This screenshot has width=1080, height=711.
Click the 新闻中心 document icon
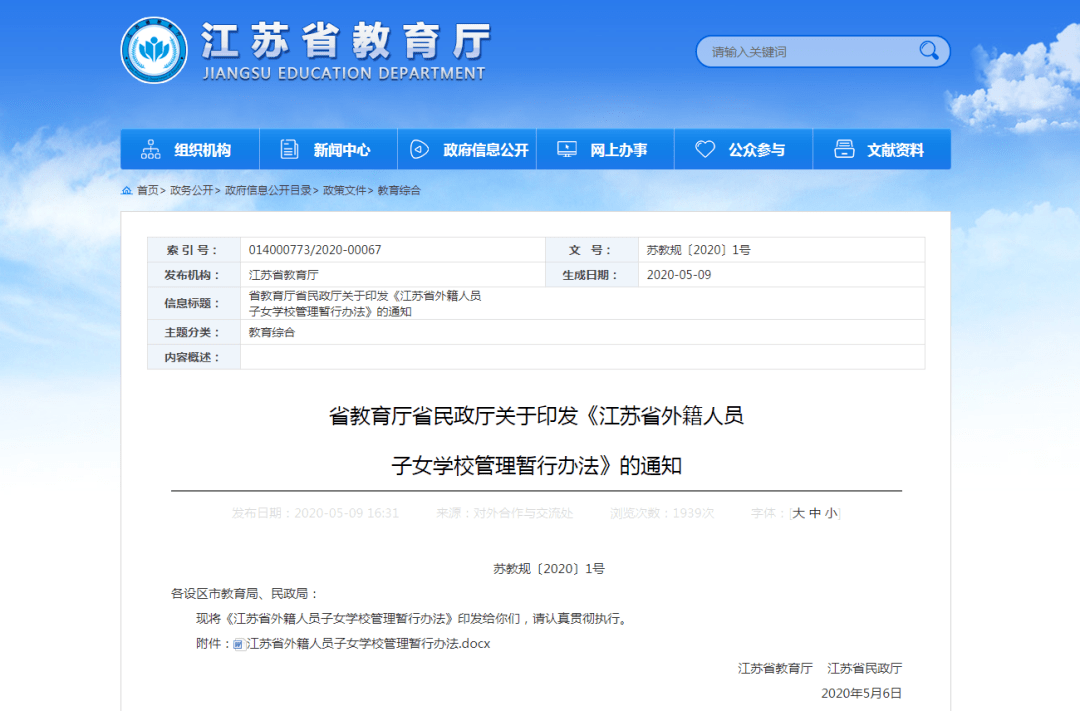(289, 150)
